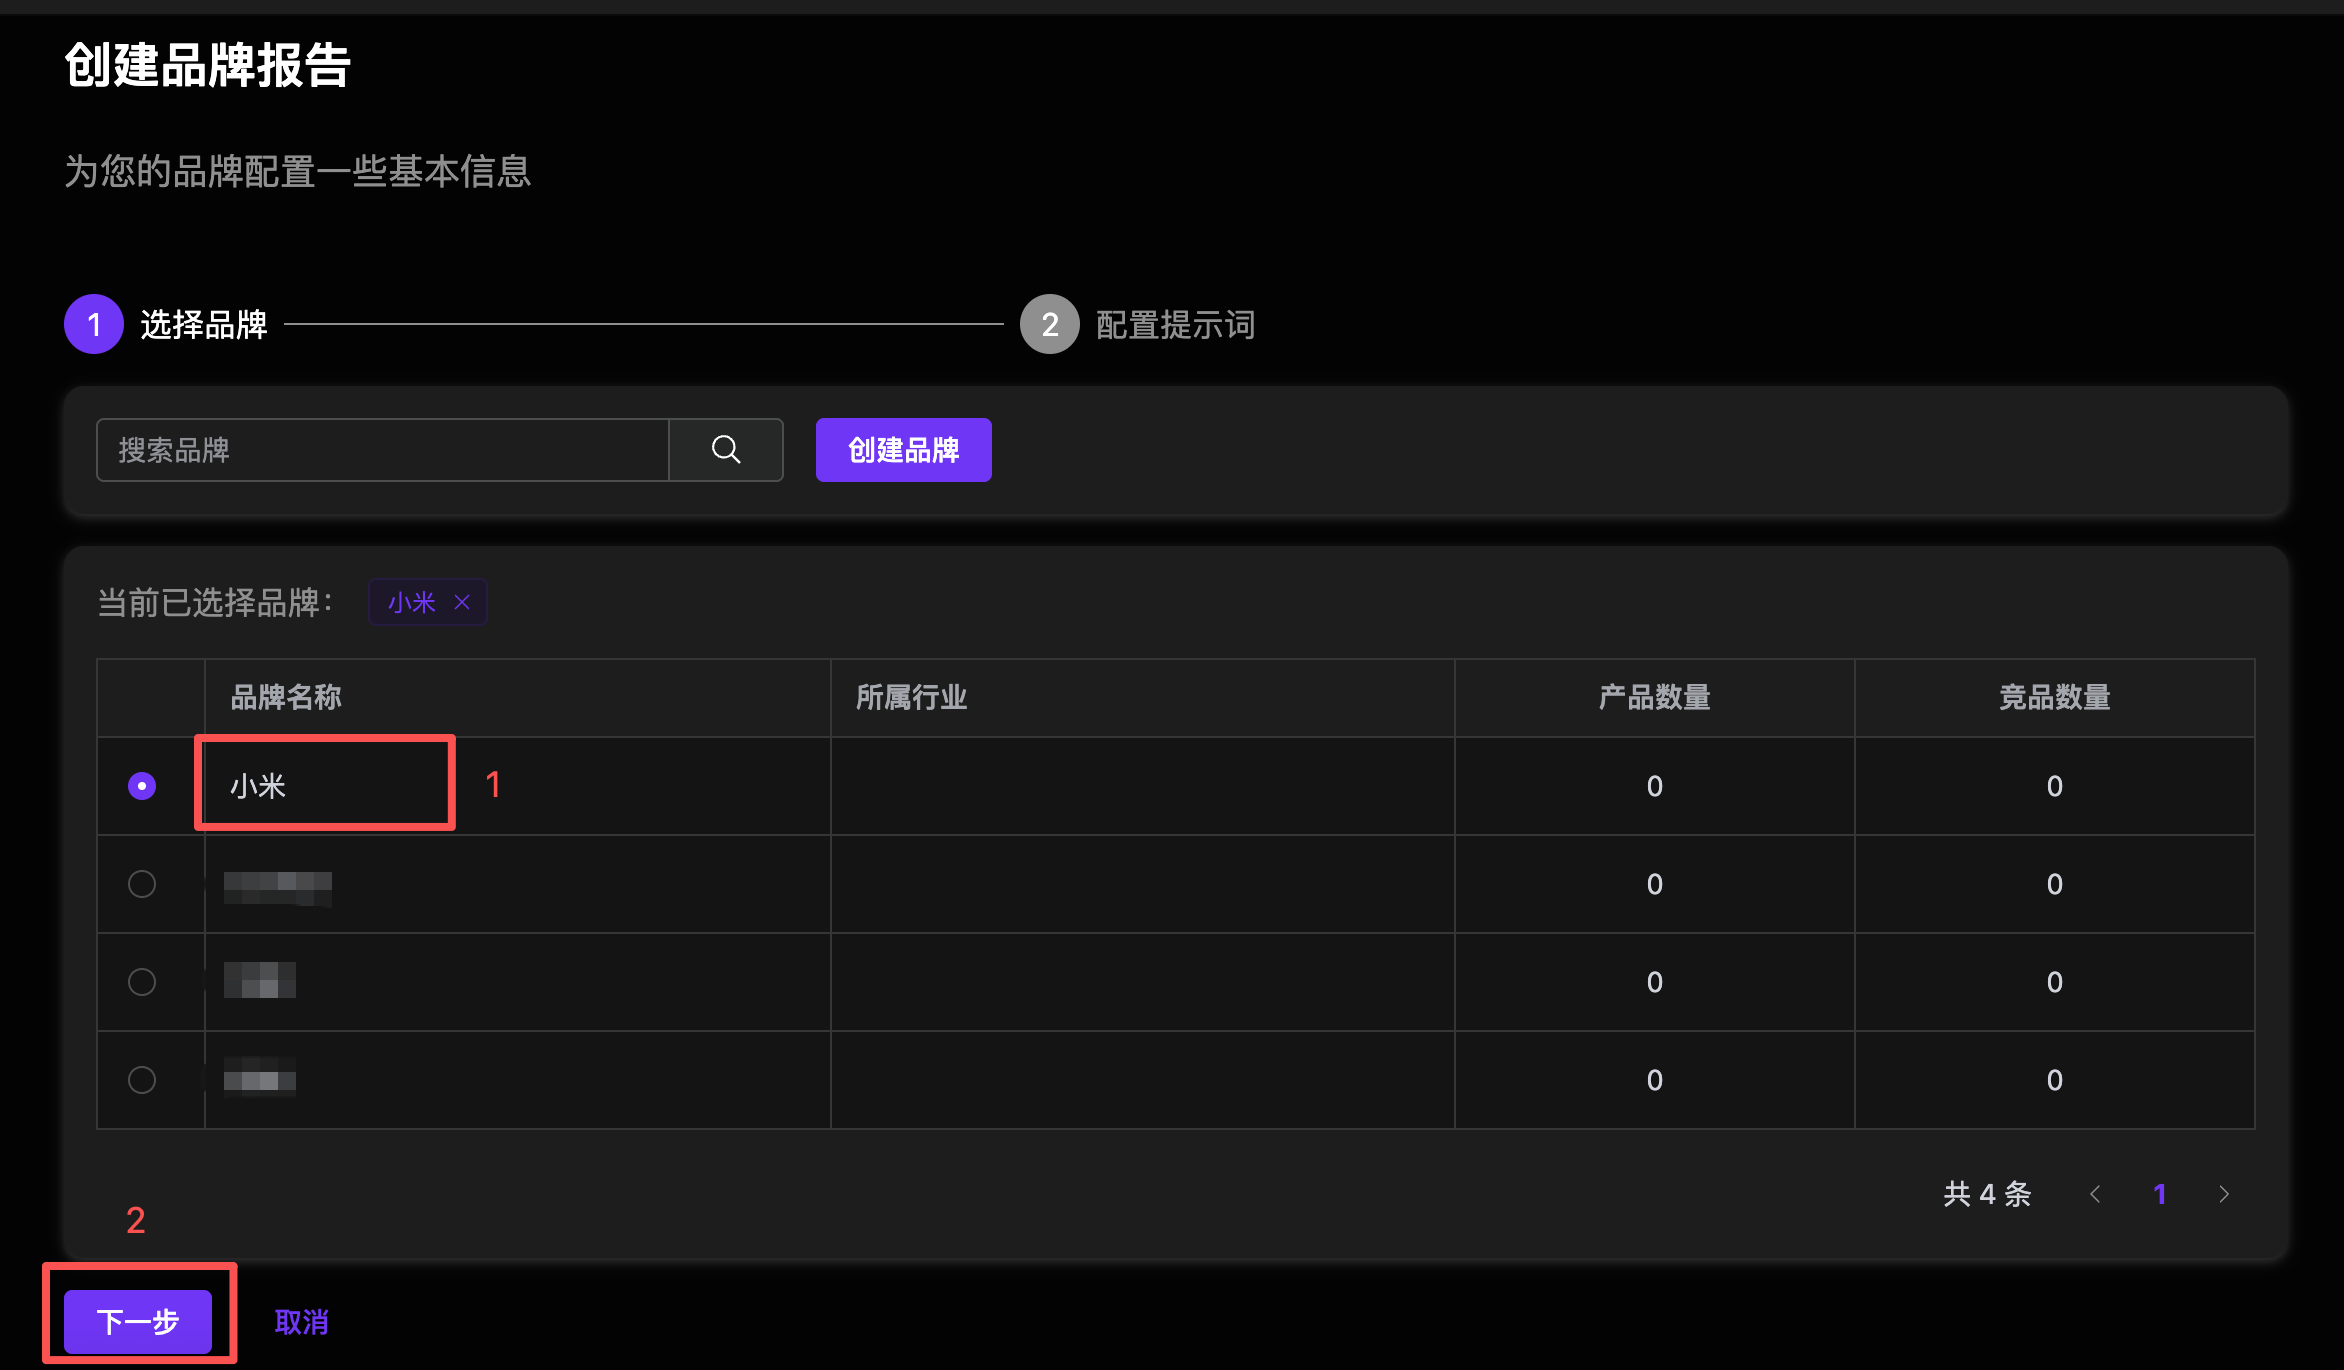The height and width of the screenshot is (1370, 2344).
Task: Click the 所属行业 column header
Action: point(911,697)
